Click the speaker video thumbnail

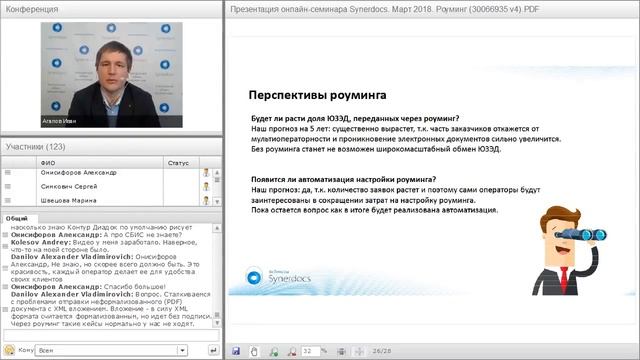111,75
